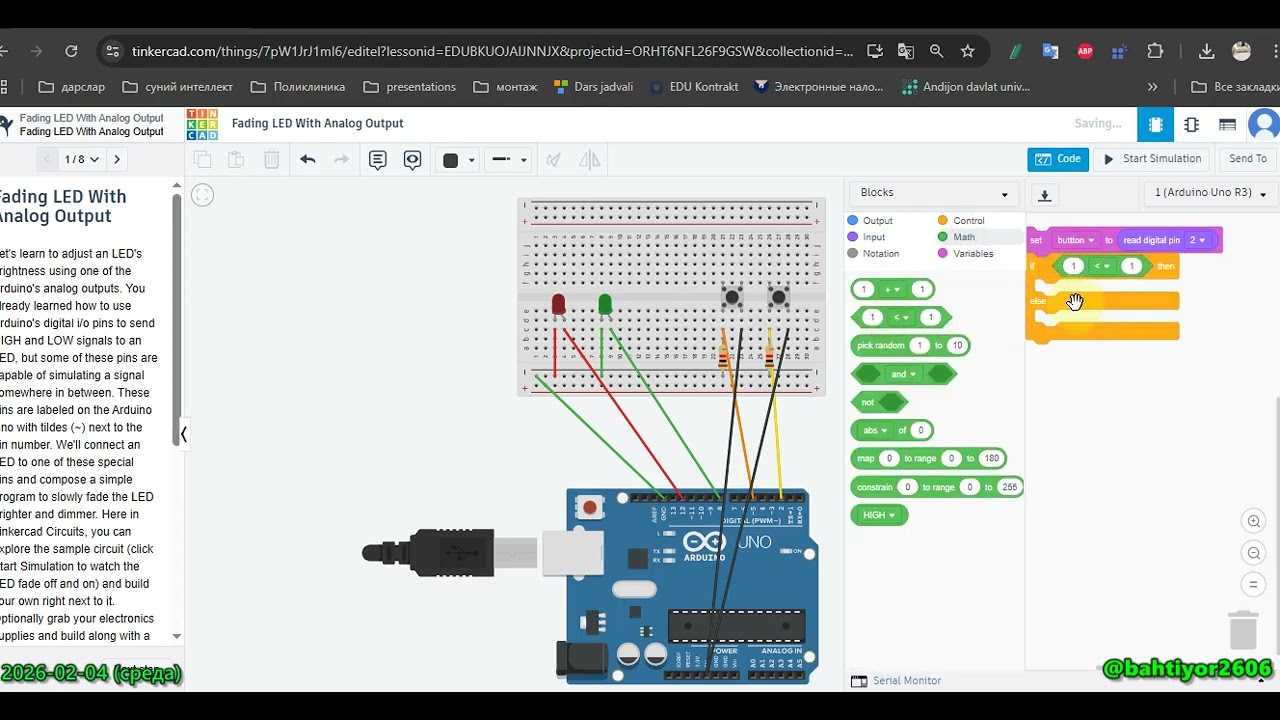Undo the last action
Image resolution: width=1280 pixels, height=720 pixels.
(x=308, y=160)
